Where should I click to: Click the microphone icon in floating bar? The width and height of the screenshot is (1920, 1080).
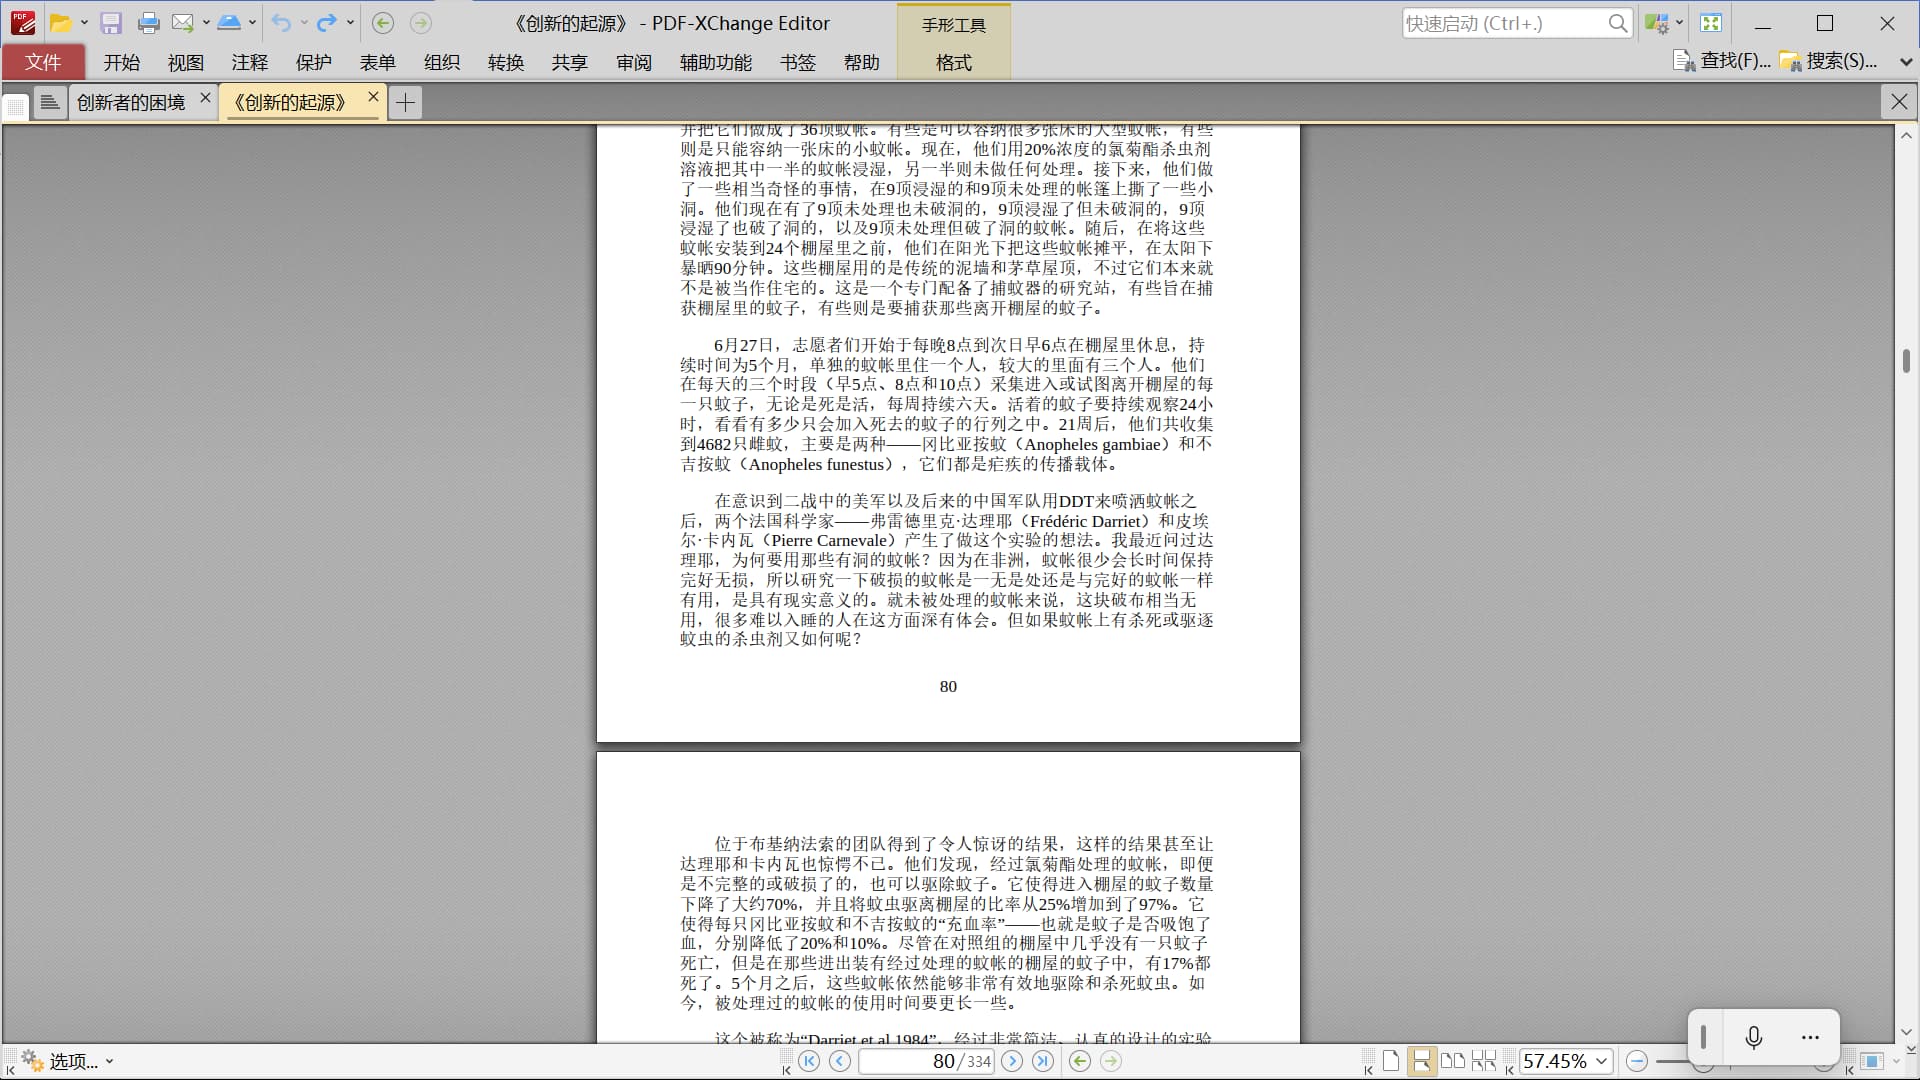[1753, 1037]
